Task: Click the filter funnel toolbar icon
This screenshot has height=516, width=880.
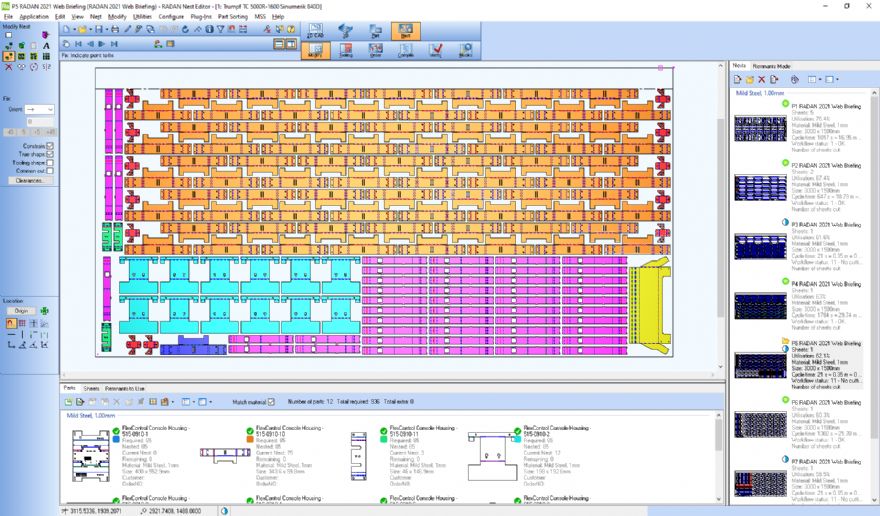Action: pos(221,29)
